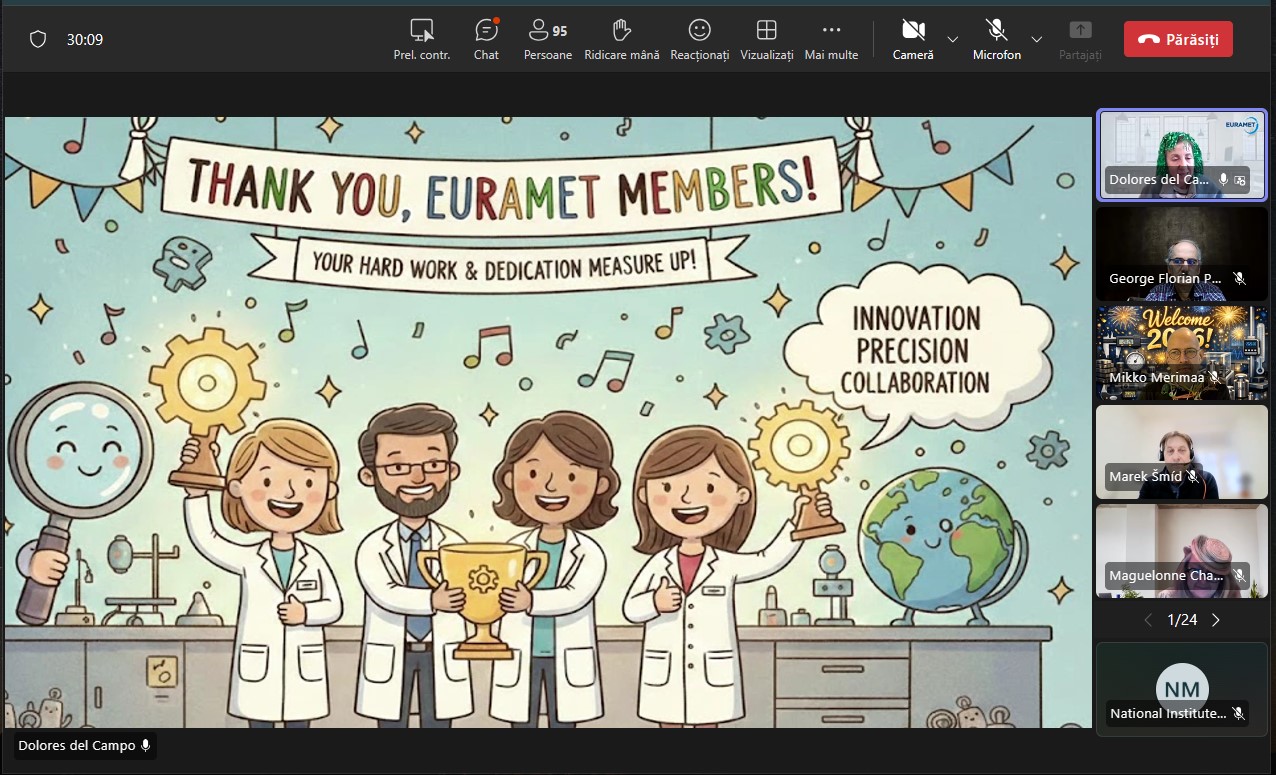The width and height of the screenshot is (1276, 775).
Task: Toggle the Cameră on
Action: 912,39
